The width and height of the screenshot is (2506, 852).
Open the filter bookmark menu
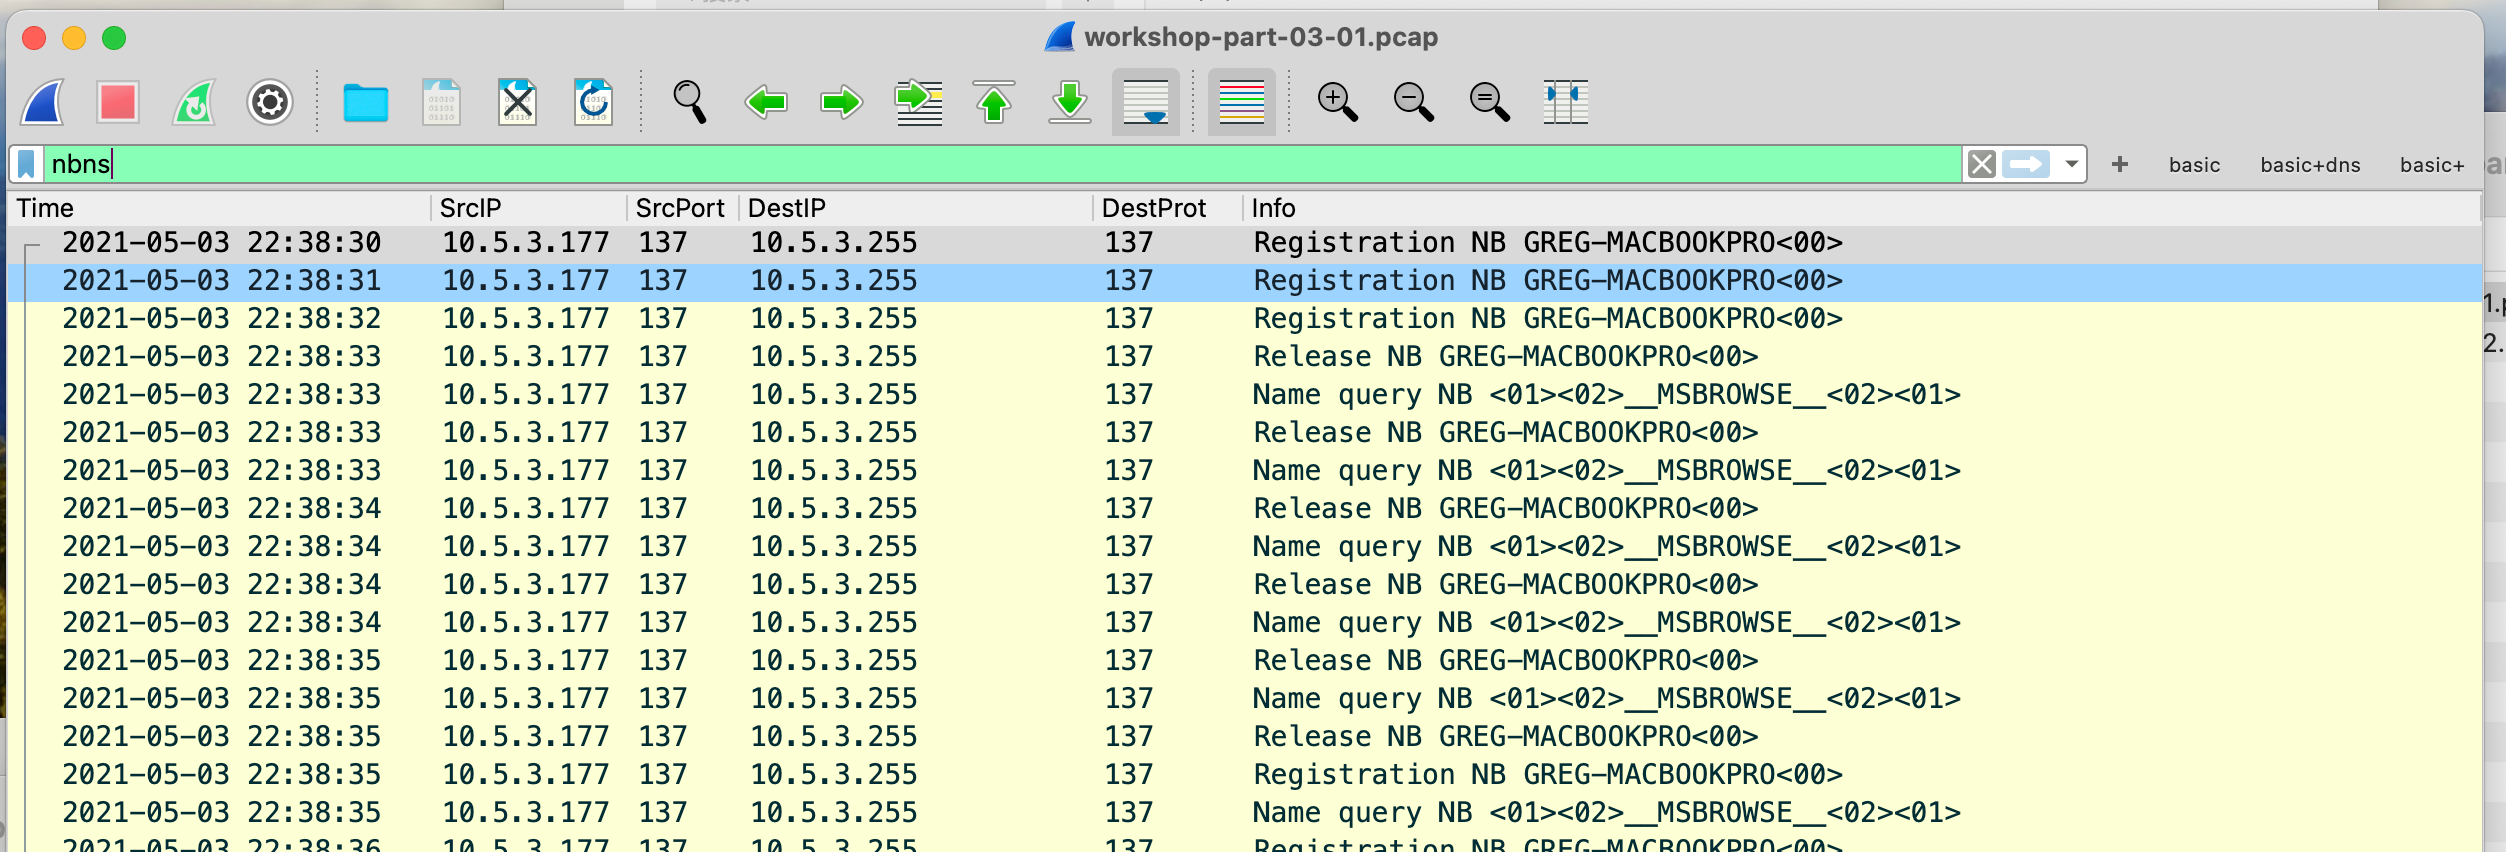tap(27, 164)
